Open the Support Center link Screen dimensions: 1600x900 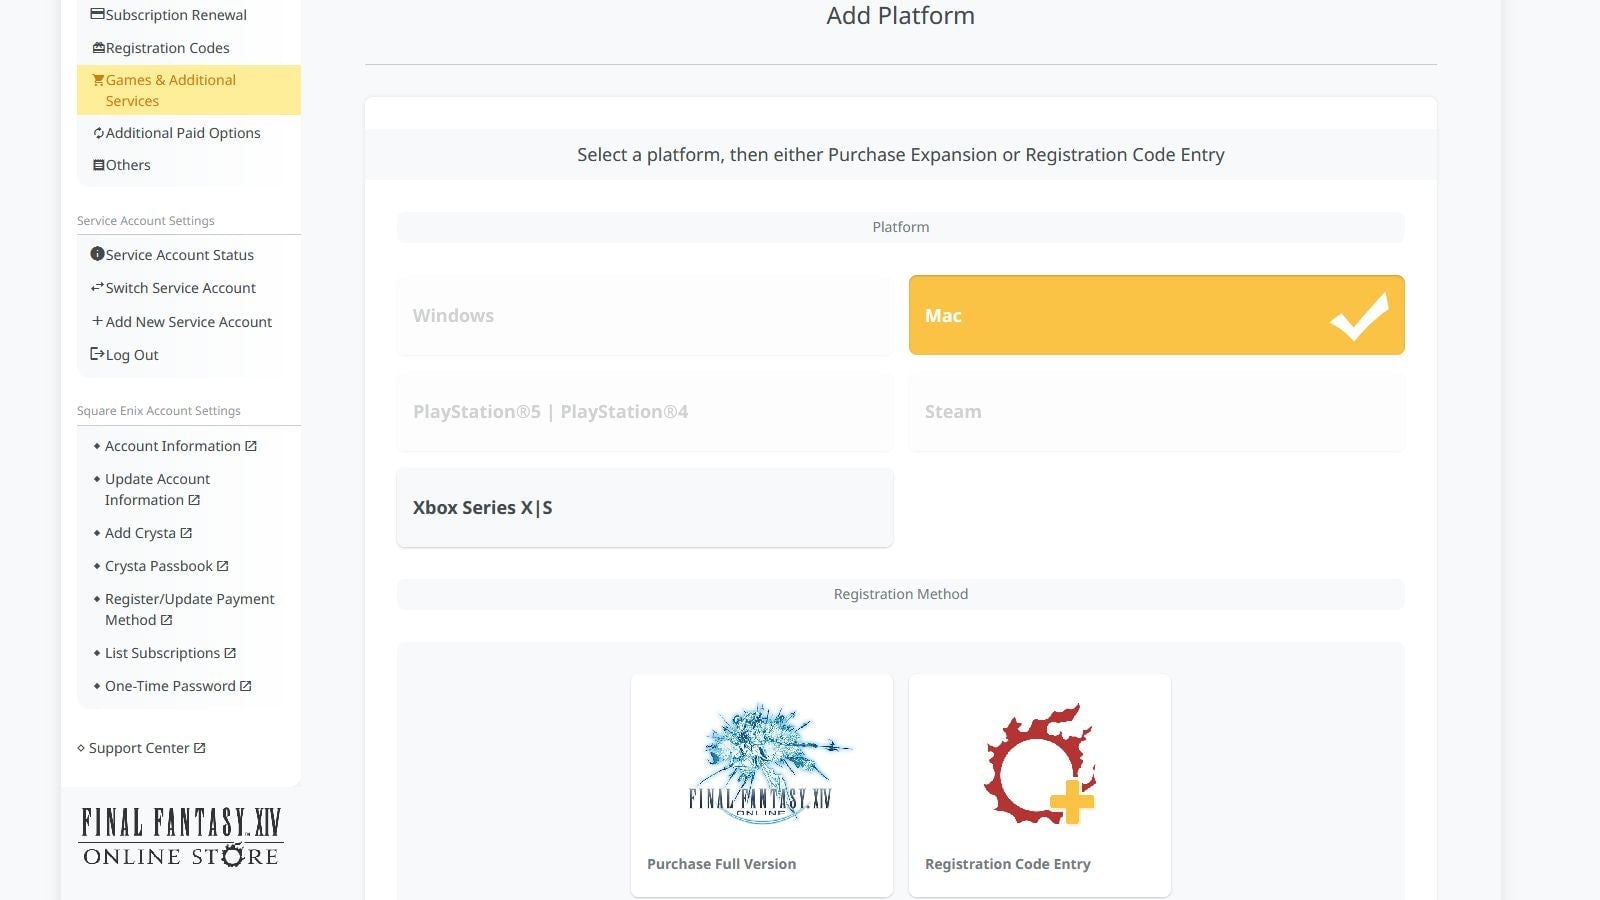click(140, 748)
